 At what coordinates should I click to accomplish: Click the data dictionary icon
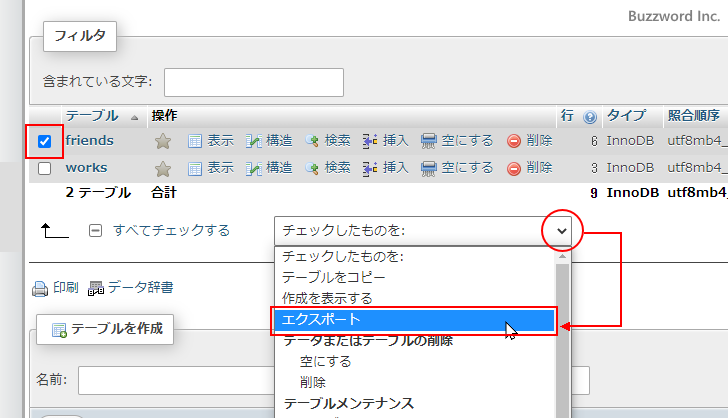[x=96, y=288]
